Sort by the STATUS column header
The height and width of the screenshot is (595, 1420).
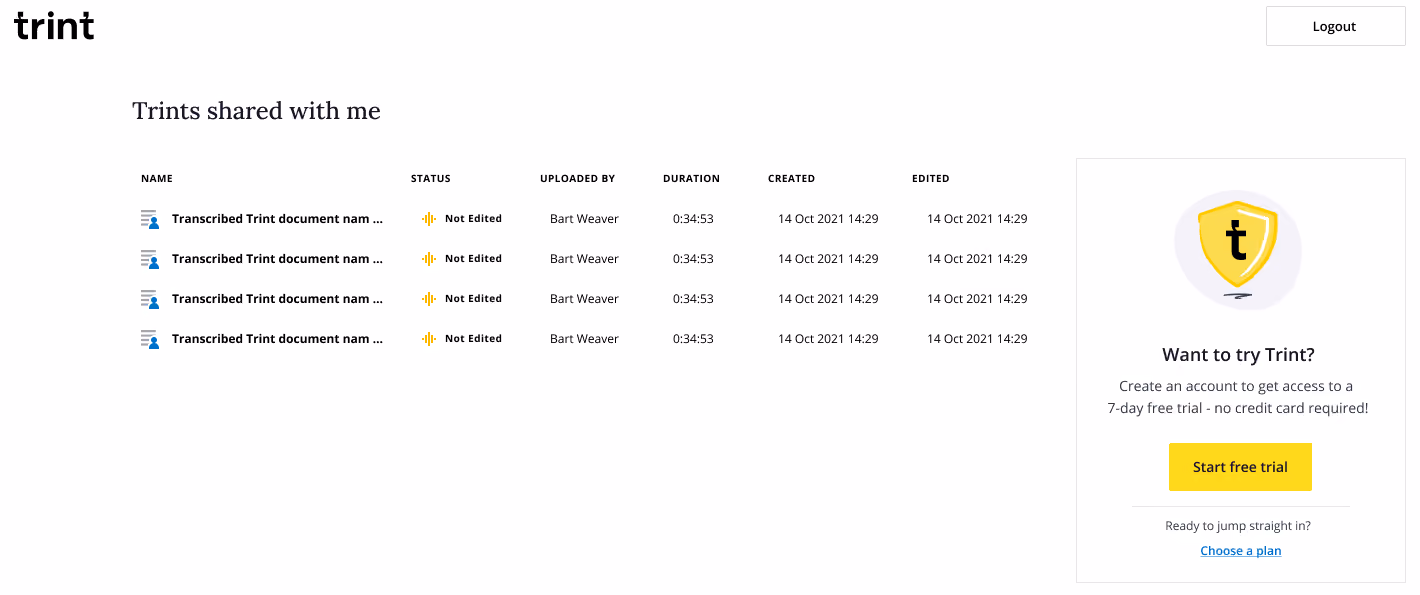431,179
